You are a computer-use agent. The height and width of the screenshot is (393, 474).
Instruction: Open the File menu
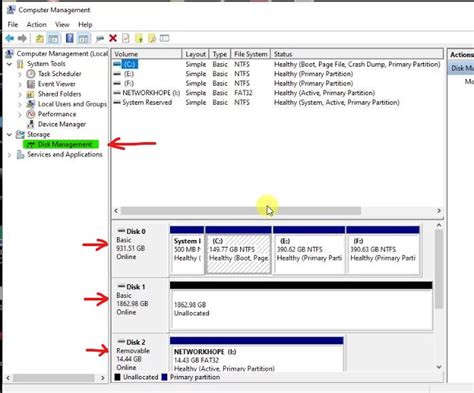pyautogui.click(x=13, y=24)
